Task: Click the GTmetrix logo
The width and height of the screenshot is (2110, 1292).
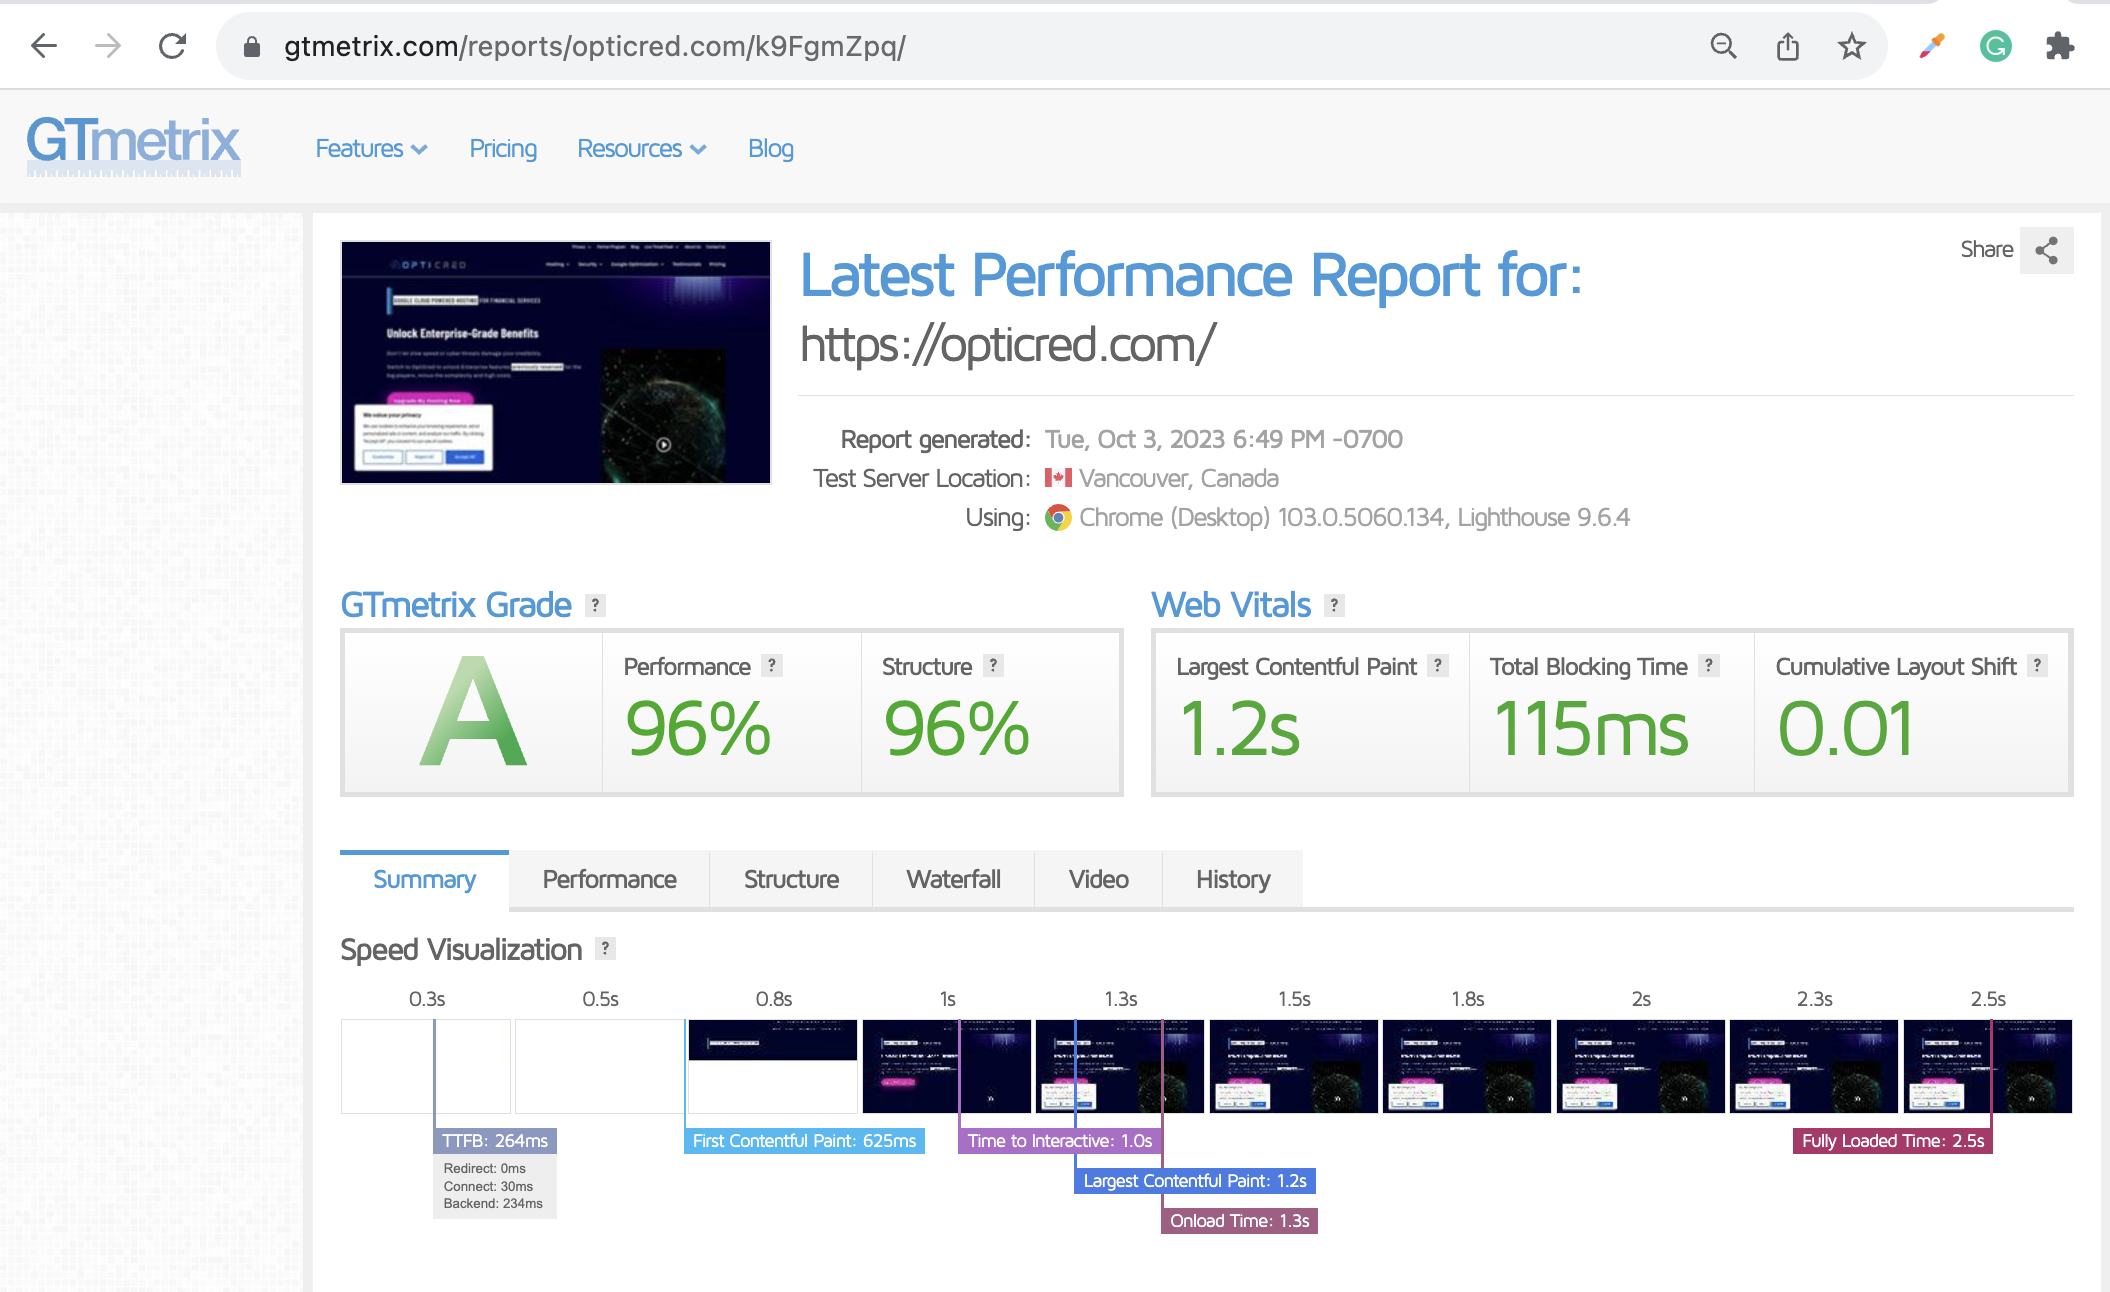Action: click(x=133, y=145)
